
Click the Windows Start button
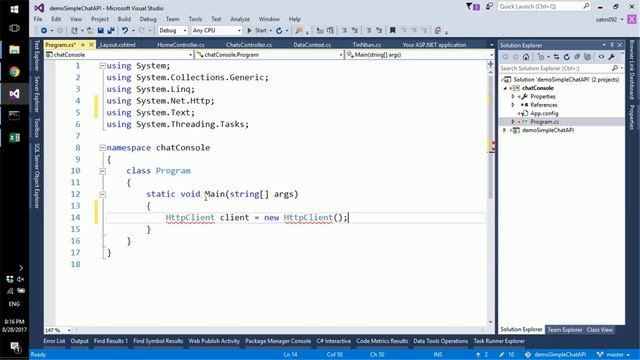click(14, 9)
